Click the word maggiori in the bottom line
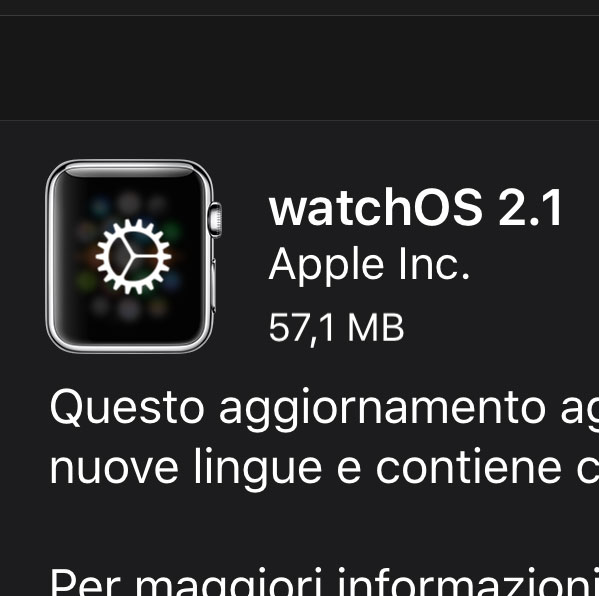The height and width of the screenshot is (596, 599). tap(229, 583)
